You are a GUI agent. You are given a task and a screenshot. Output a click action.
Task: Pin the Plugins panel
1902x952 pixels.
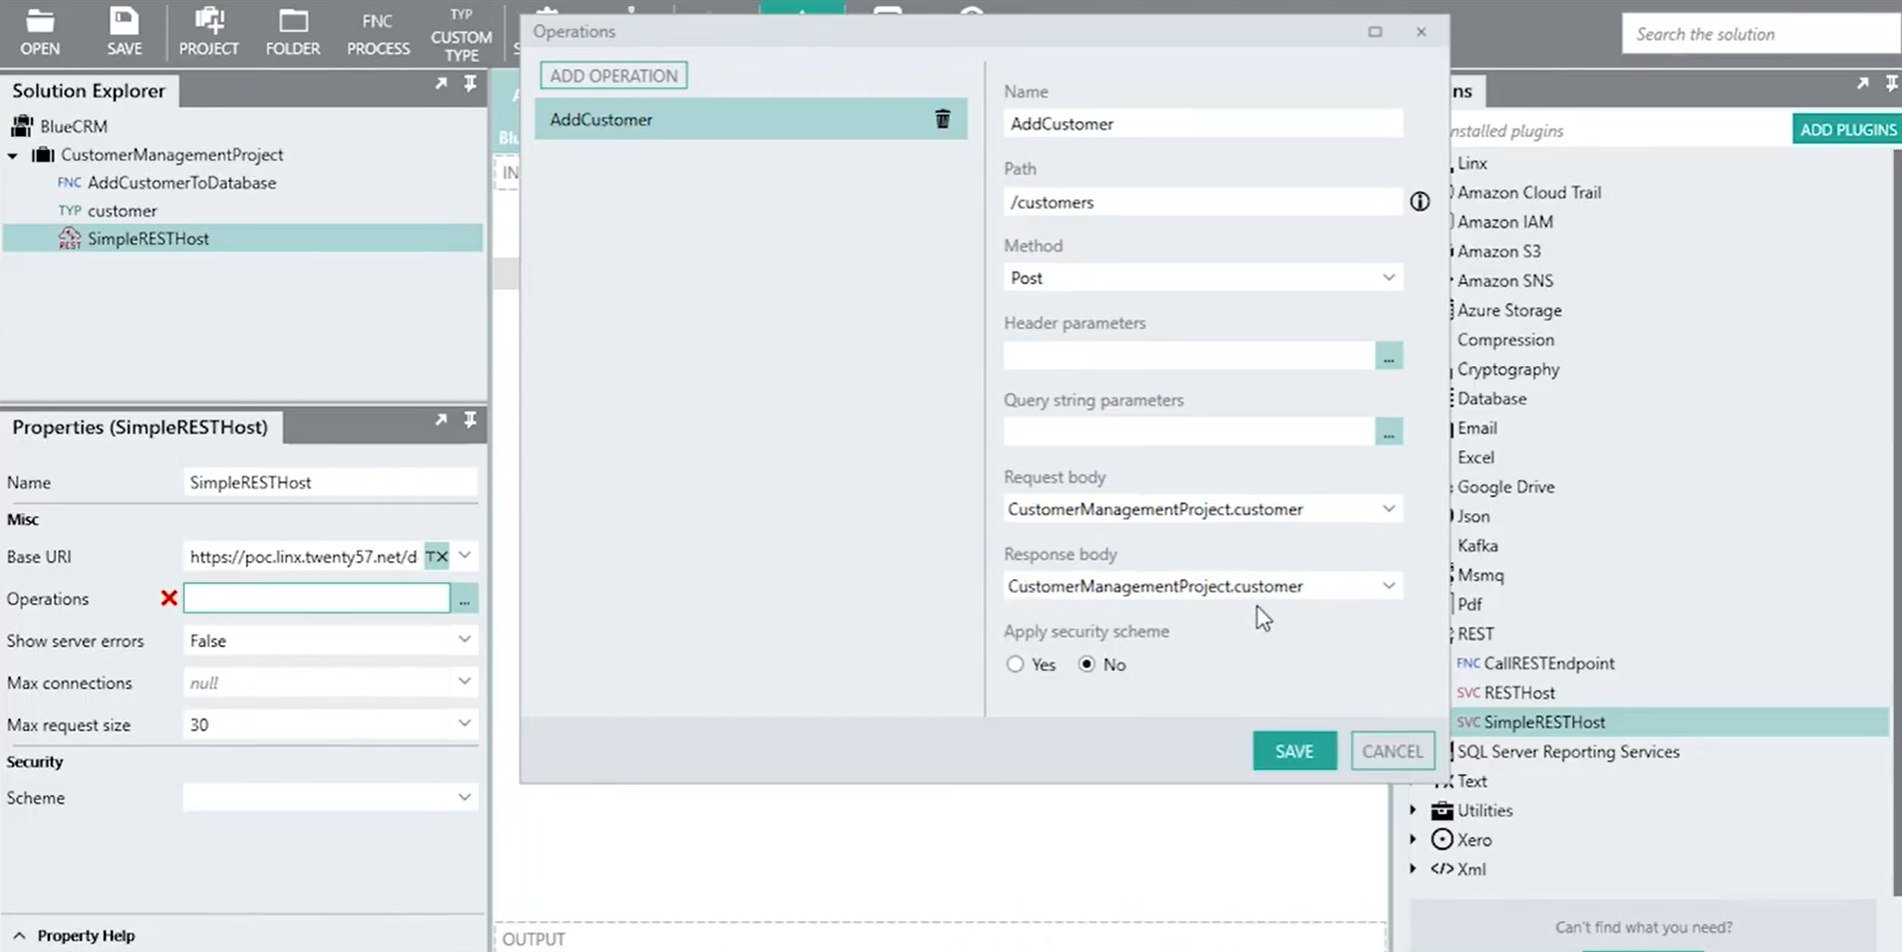[x=1891, y=84]
